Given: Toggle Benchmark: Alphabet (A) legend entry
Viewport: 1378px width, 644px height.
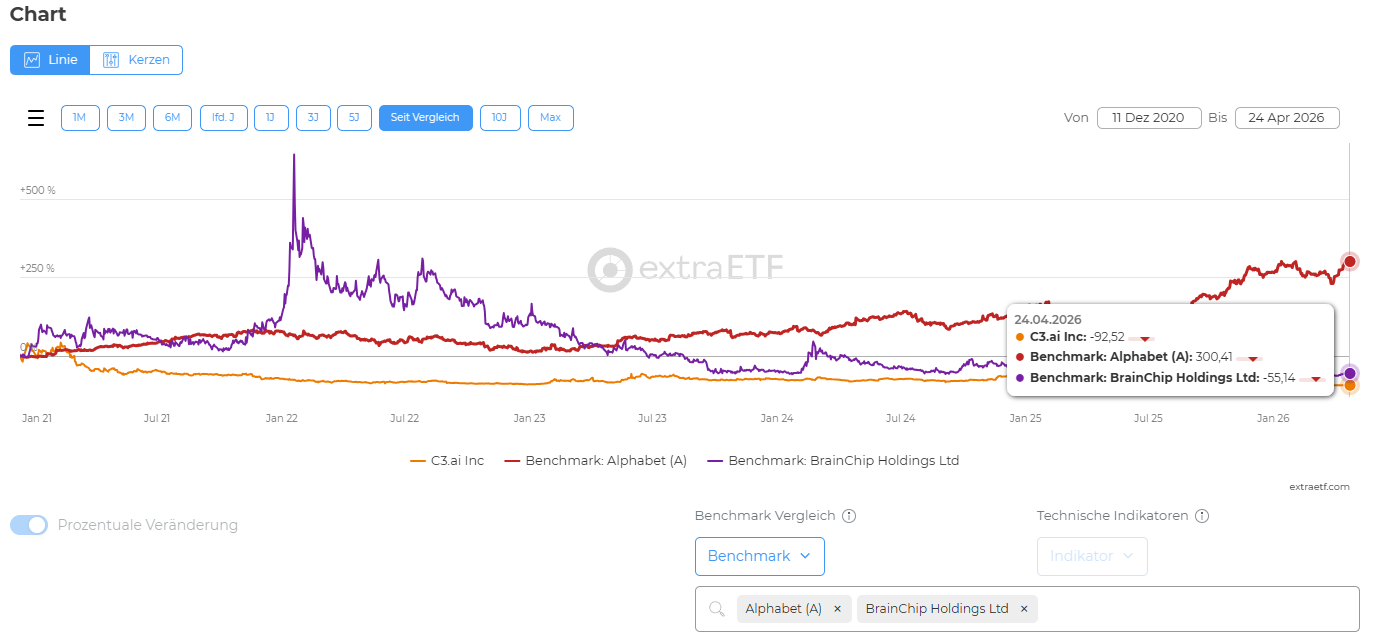Looking at the screenshot, I should click(595, 461).
